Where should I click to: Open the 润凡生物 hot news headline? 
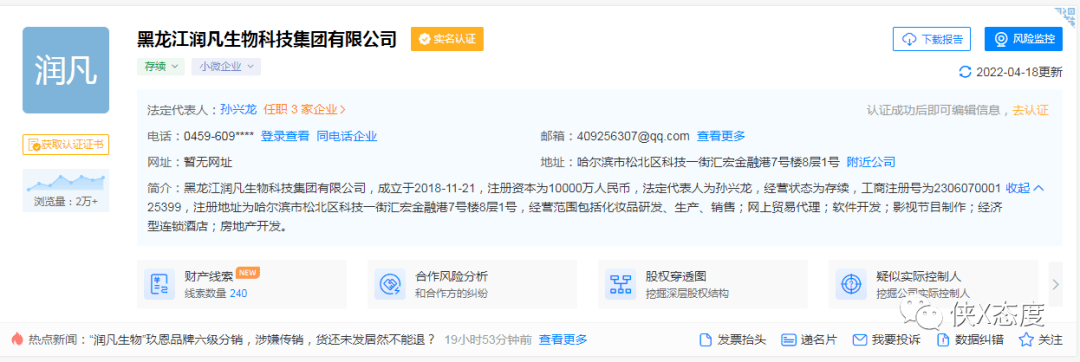pyautogui.click(x=263, y=339)
